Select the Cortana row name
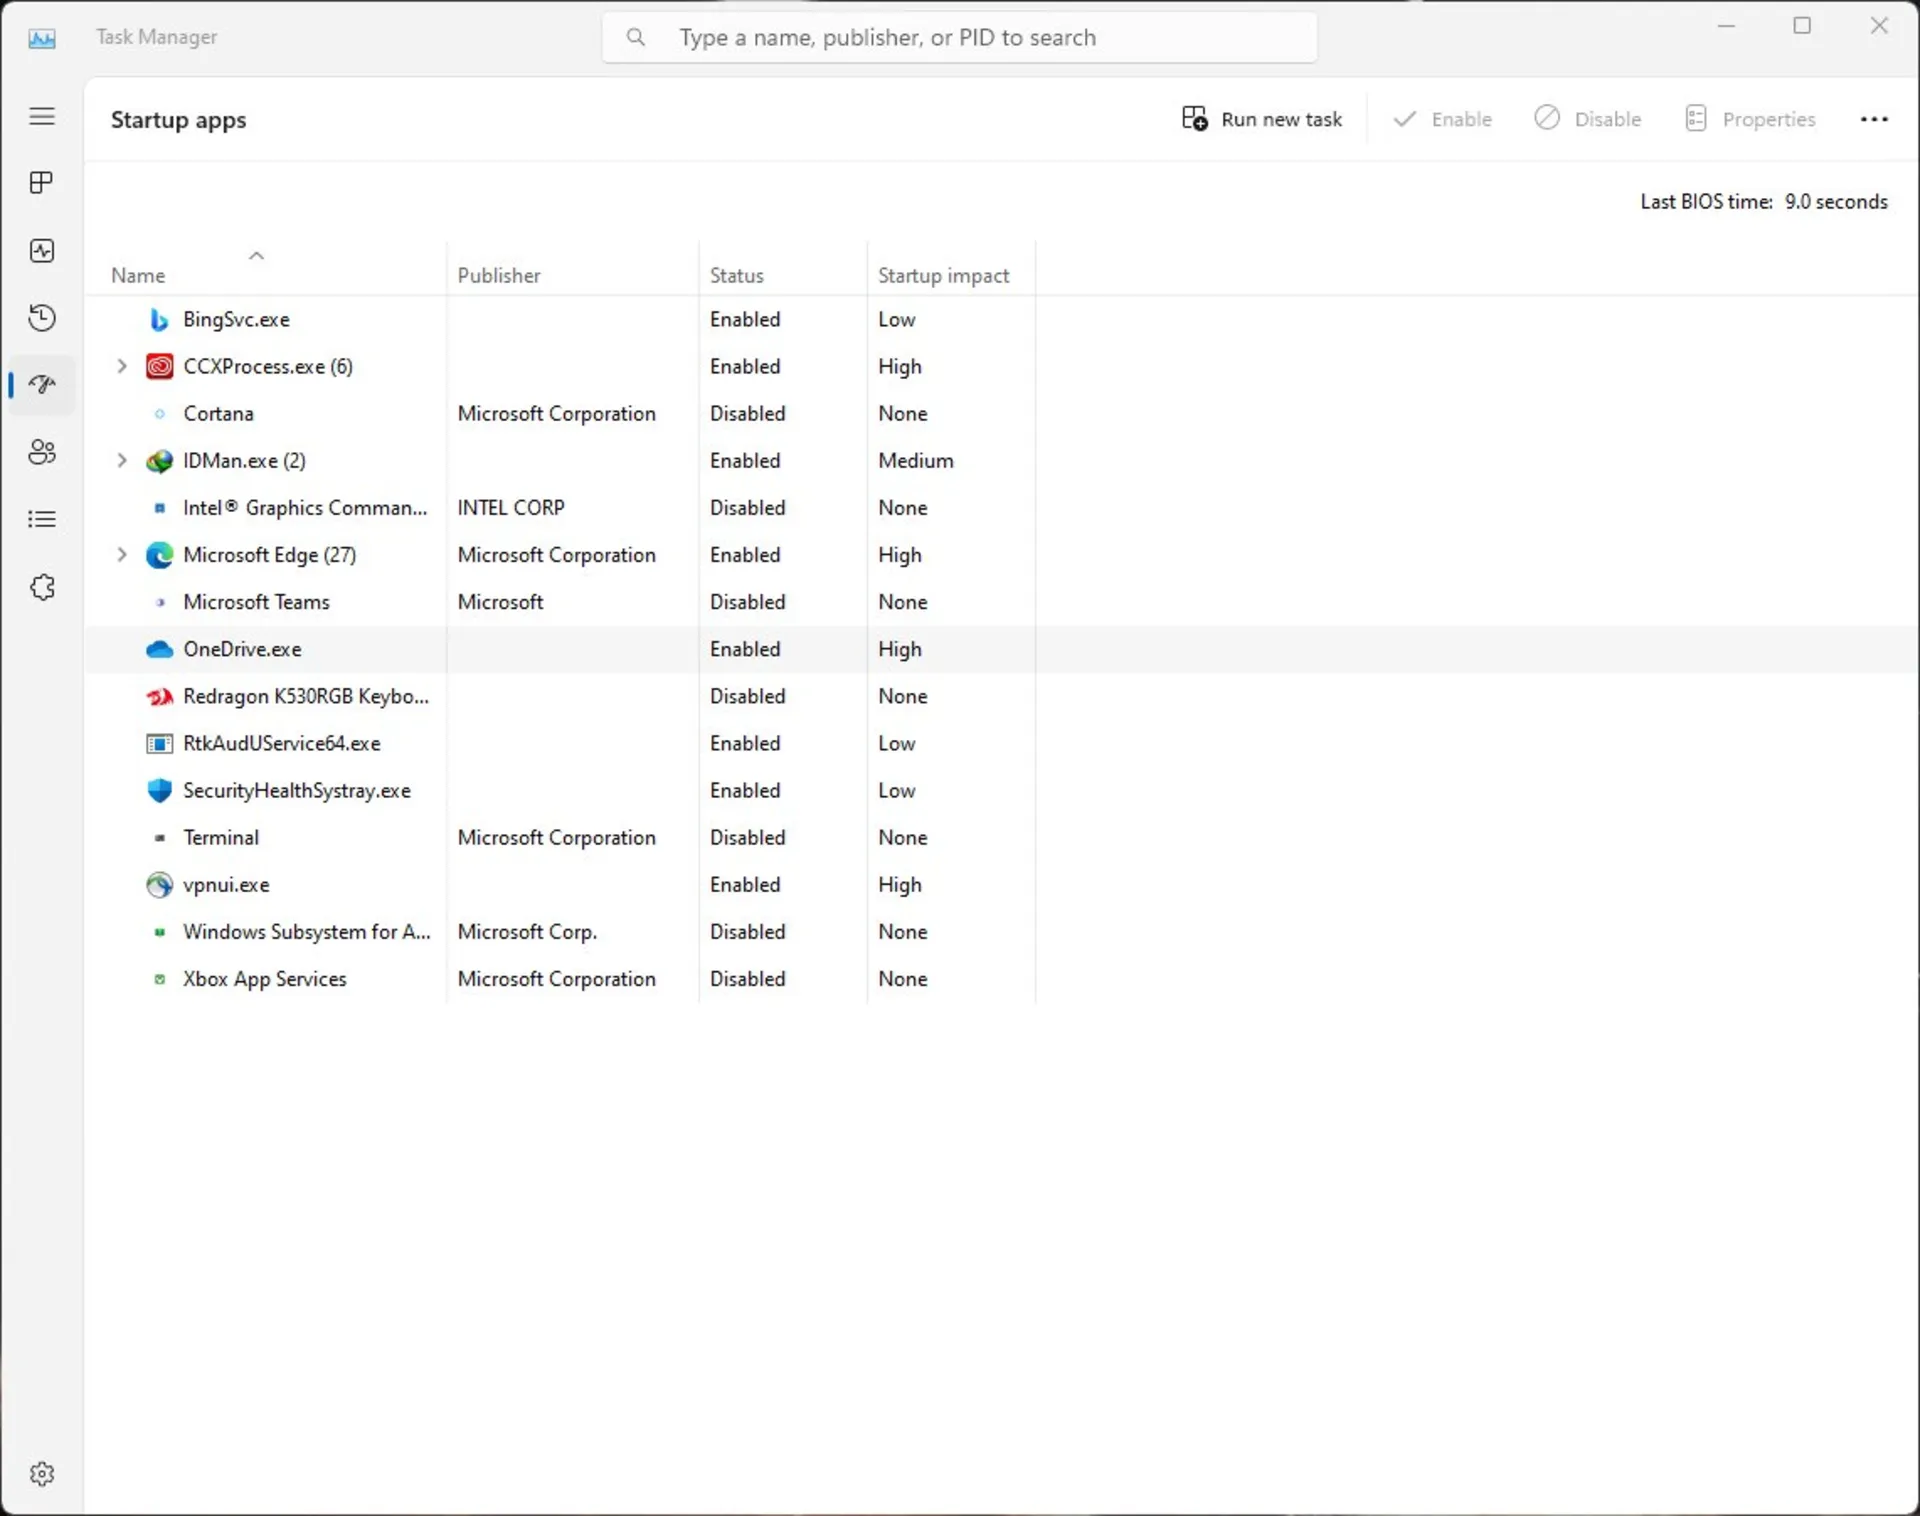This screenshot has height=1516, width=1920. pos(218,414)
